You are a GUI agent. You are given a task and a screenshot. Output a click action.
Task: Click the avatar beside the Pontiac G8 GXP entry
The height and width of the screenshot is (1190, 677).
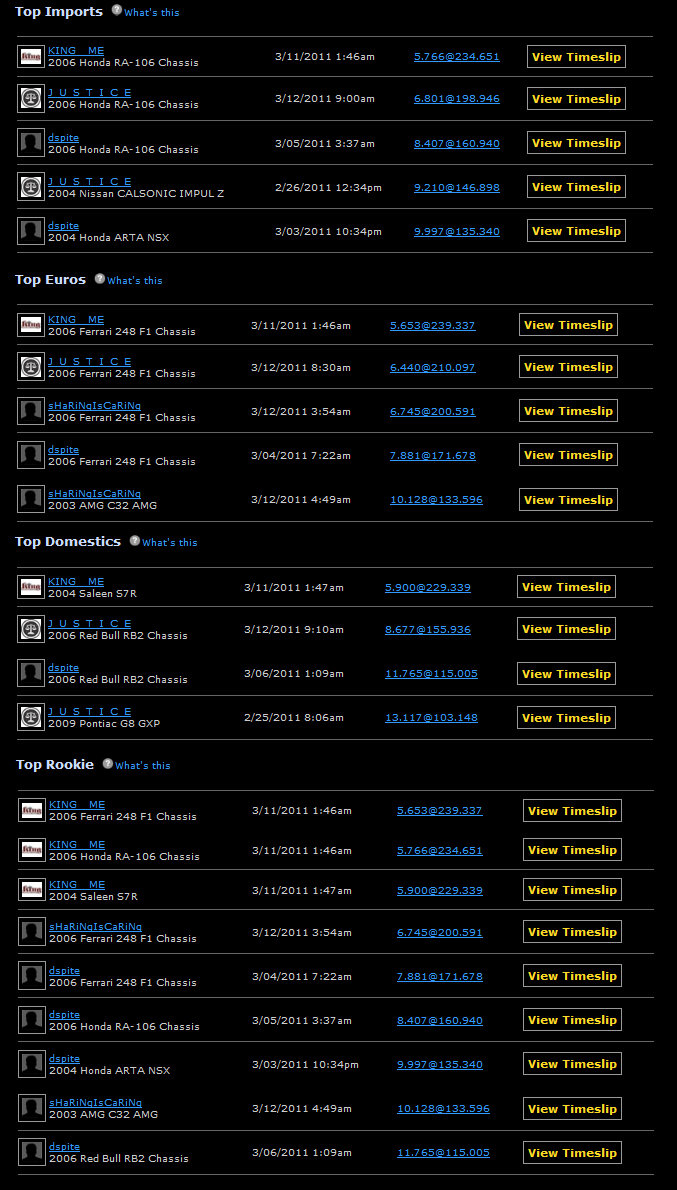(31, 717)
